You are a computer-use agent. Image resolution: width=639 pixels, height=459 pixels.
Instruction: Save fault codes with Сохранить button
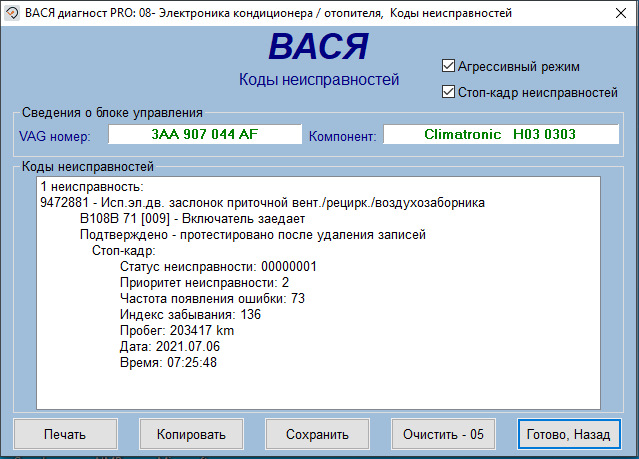[x=317, y=434]
